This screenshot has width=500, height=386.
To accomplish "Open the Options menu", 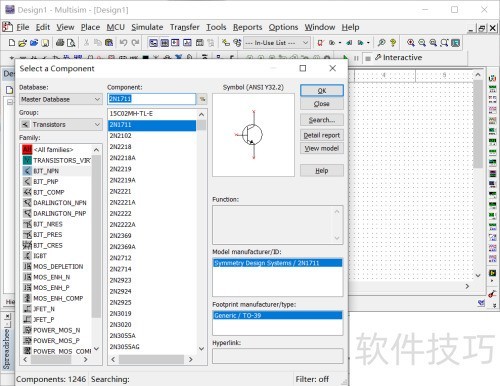I will click(283, 27).
